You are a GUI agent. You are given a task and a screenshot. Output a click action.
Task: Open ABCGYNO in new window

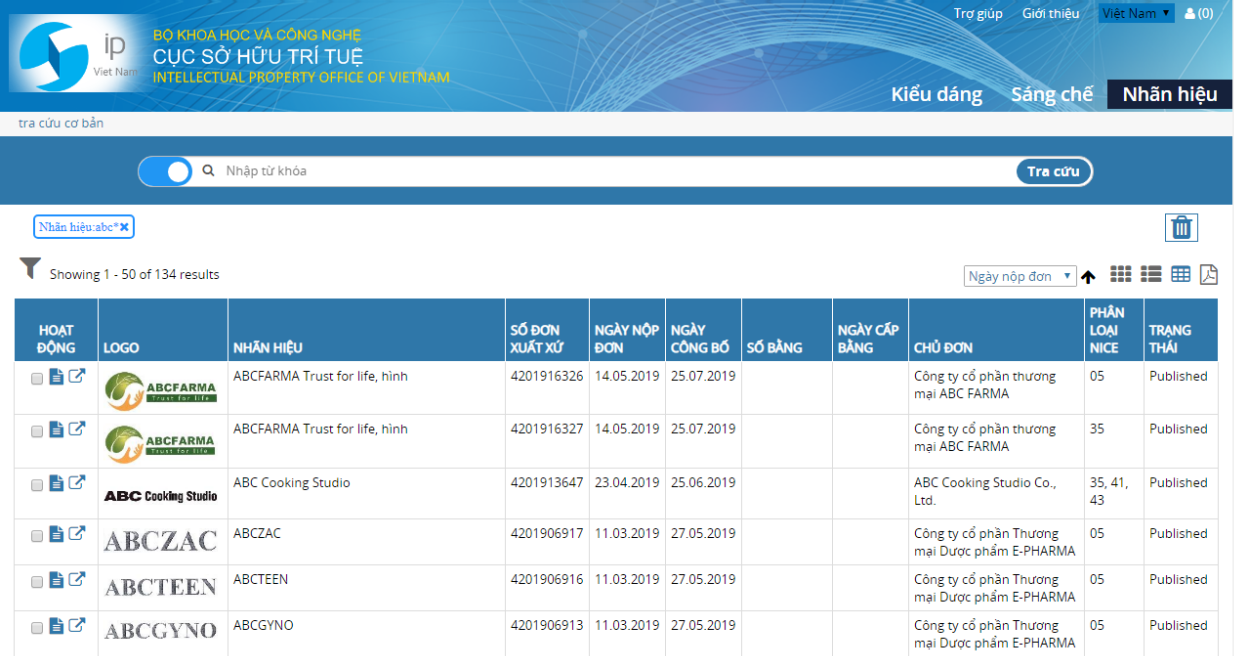[x=77, y=626]
